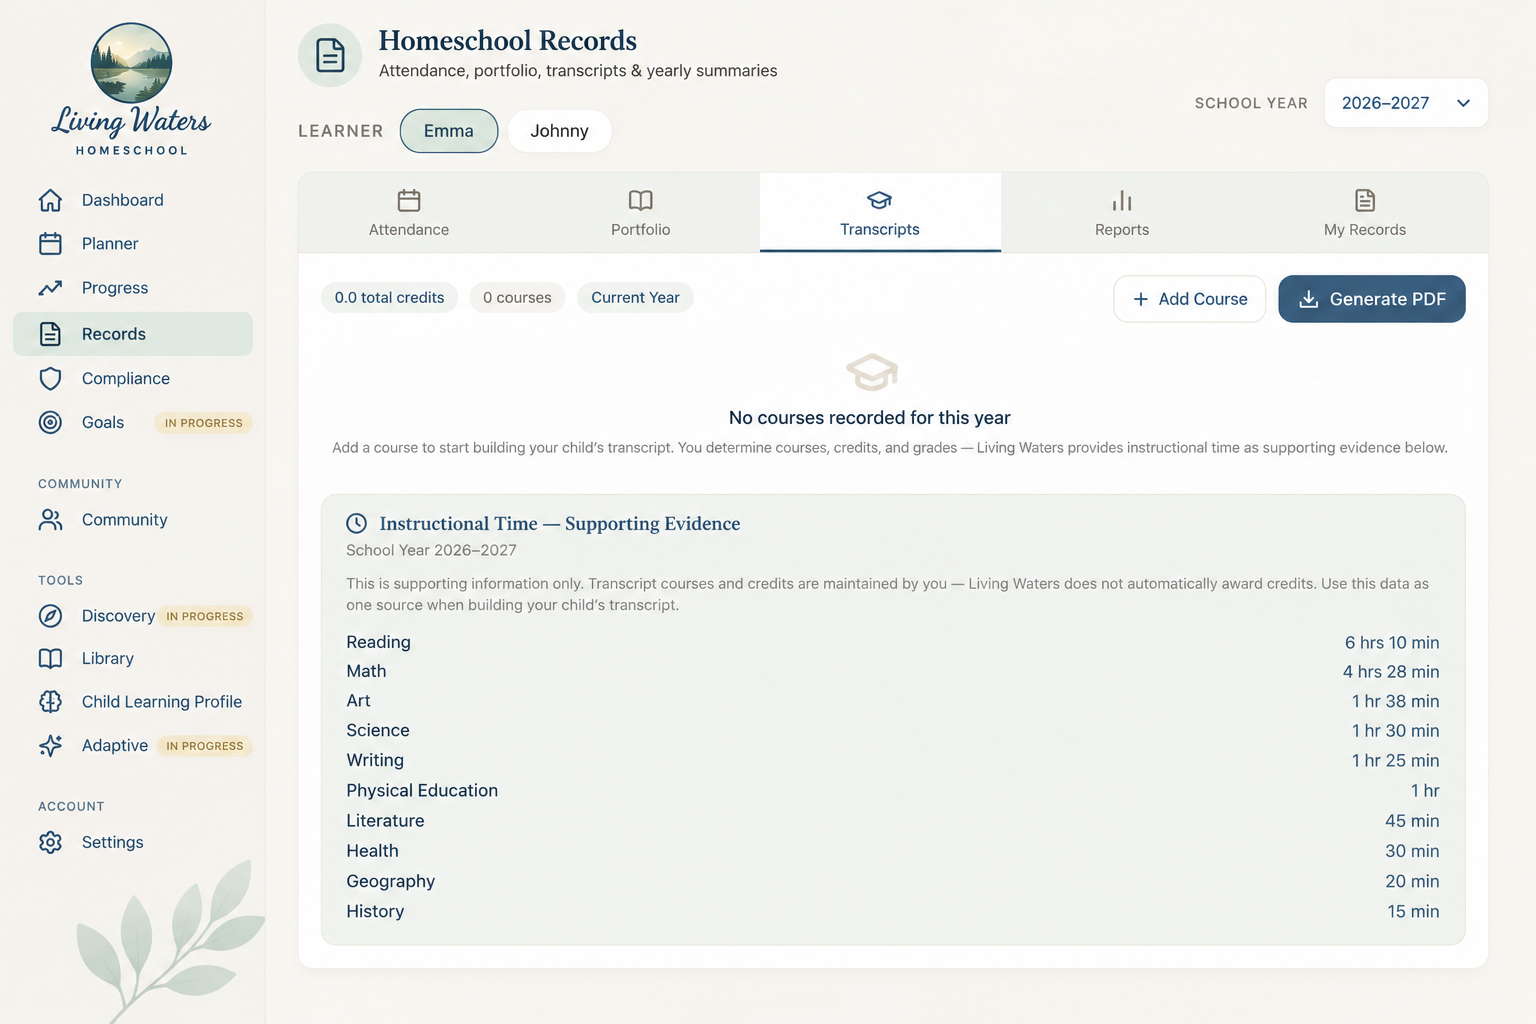Click the Adaptive sparkle icon
Image resolution: width=1536 pixels, height=1024 pixels.
pyautogui.click(x=50, y=745)
